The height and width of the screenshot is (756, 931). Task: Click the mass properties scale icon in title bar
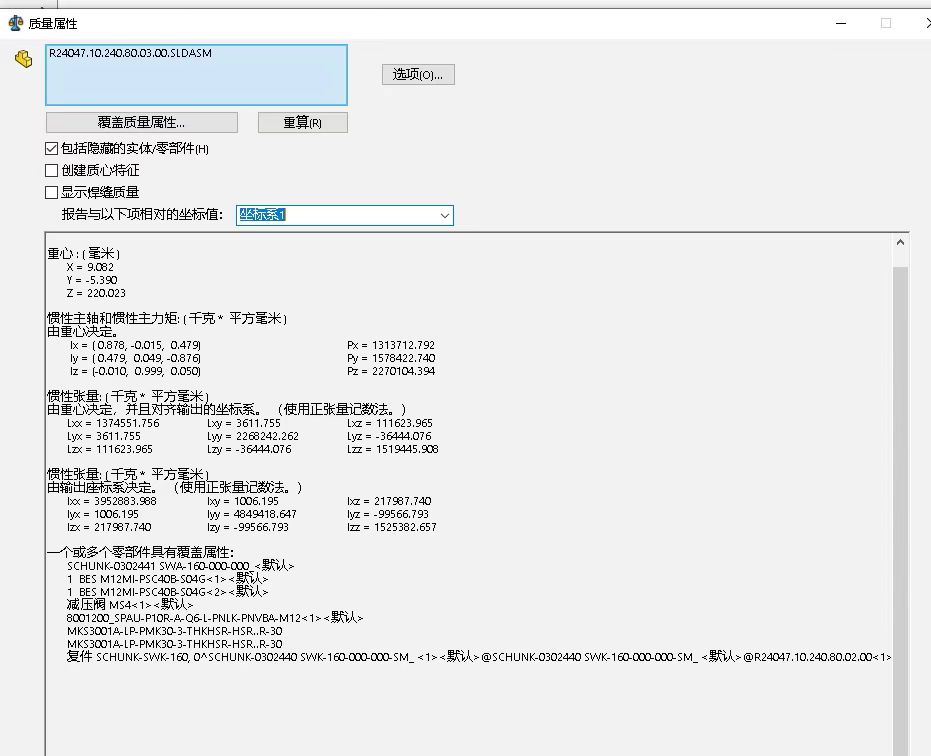(x=15, y=23)
